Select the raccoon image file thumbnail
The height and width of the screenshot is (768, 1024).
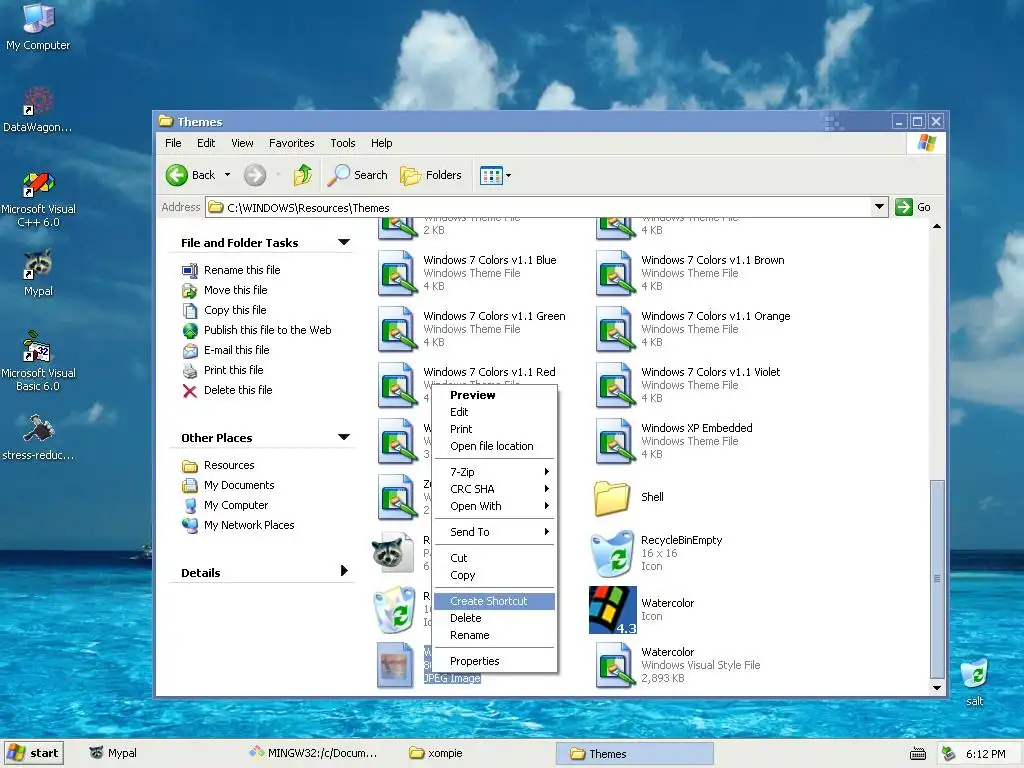click(393, 553)
